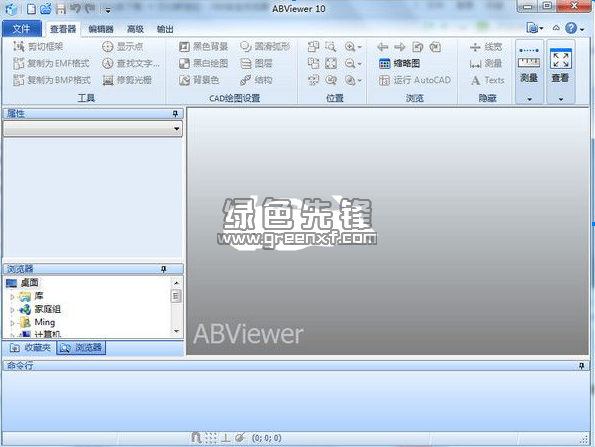Click the large 测量 ruler button
This screenshot has height=447, width=595.
(x=529, y=65)
